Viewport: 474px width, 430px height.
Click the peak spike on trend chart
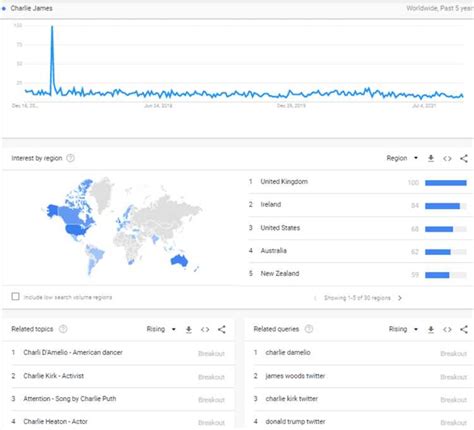coord(52,27)
